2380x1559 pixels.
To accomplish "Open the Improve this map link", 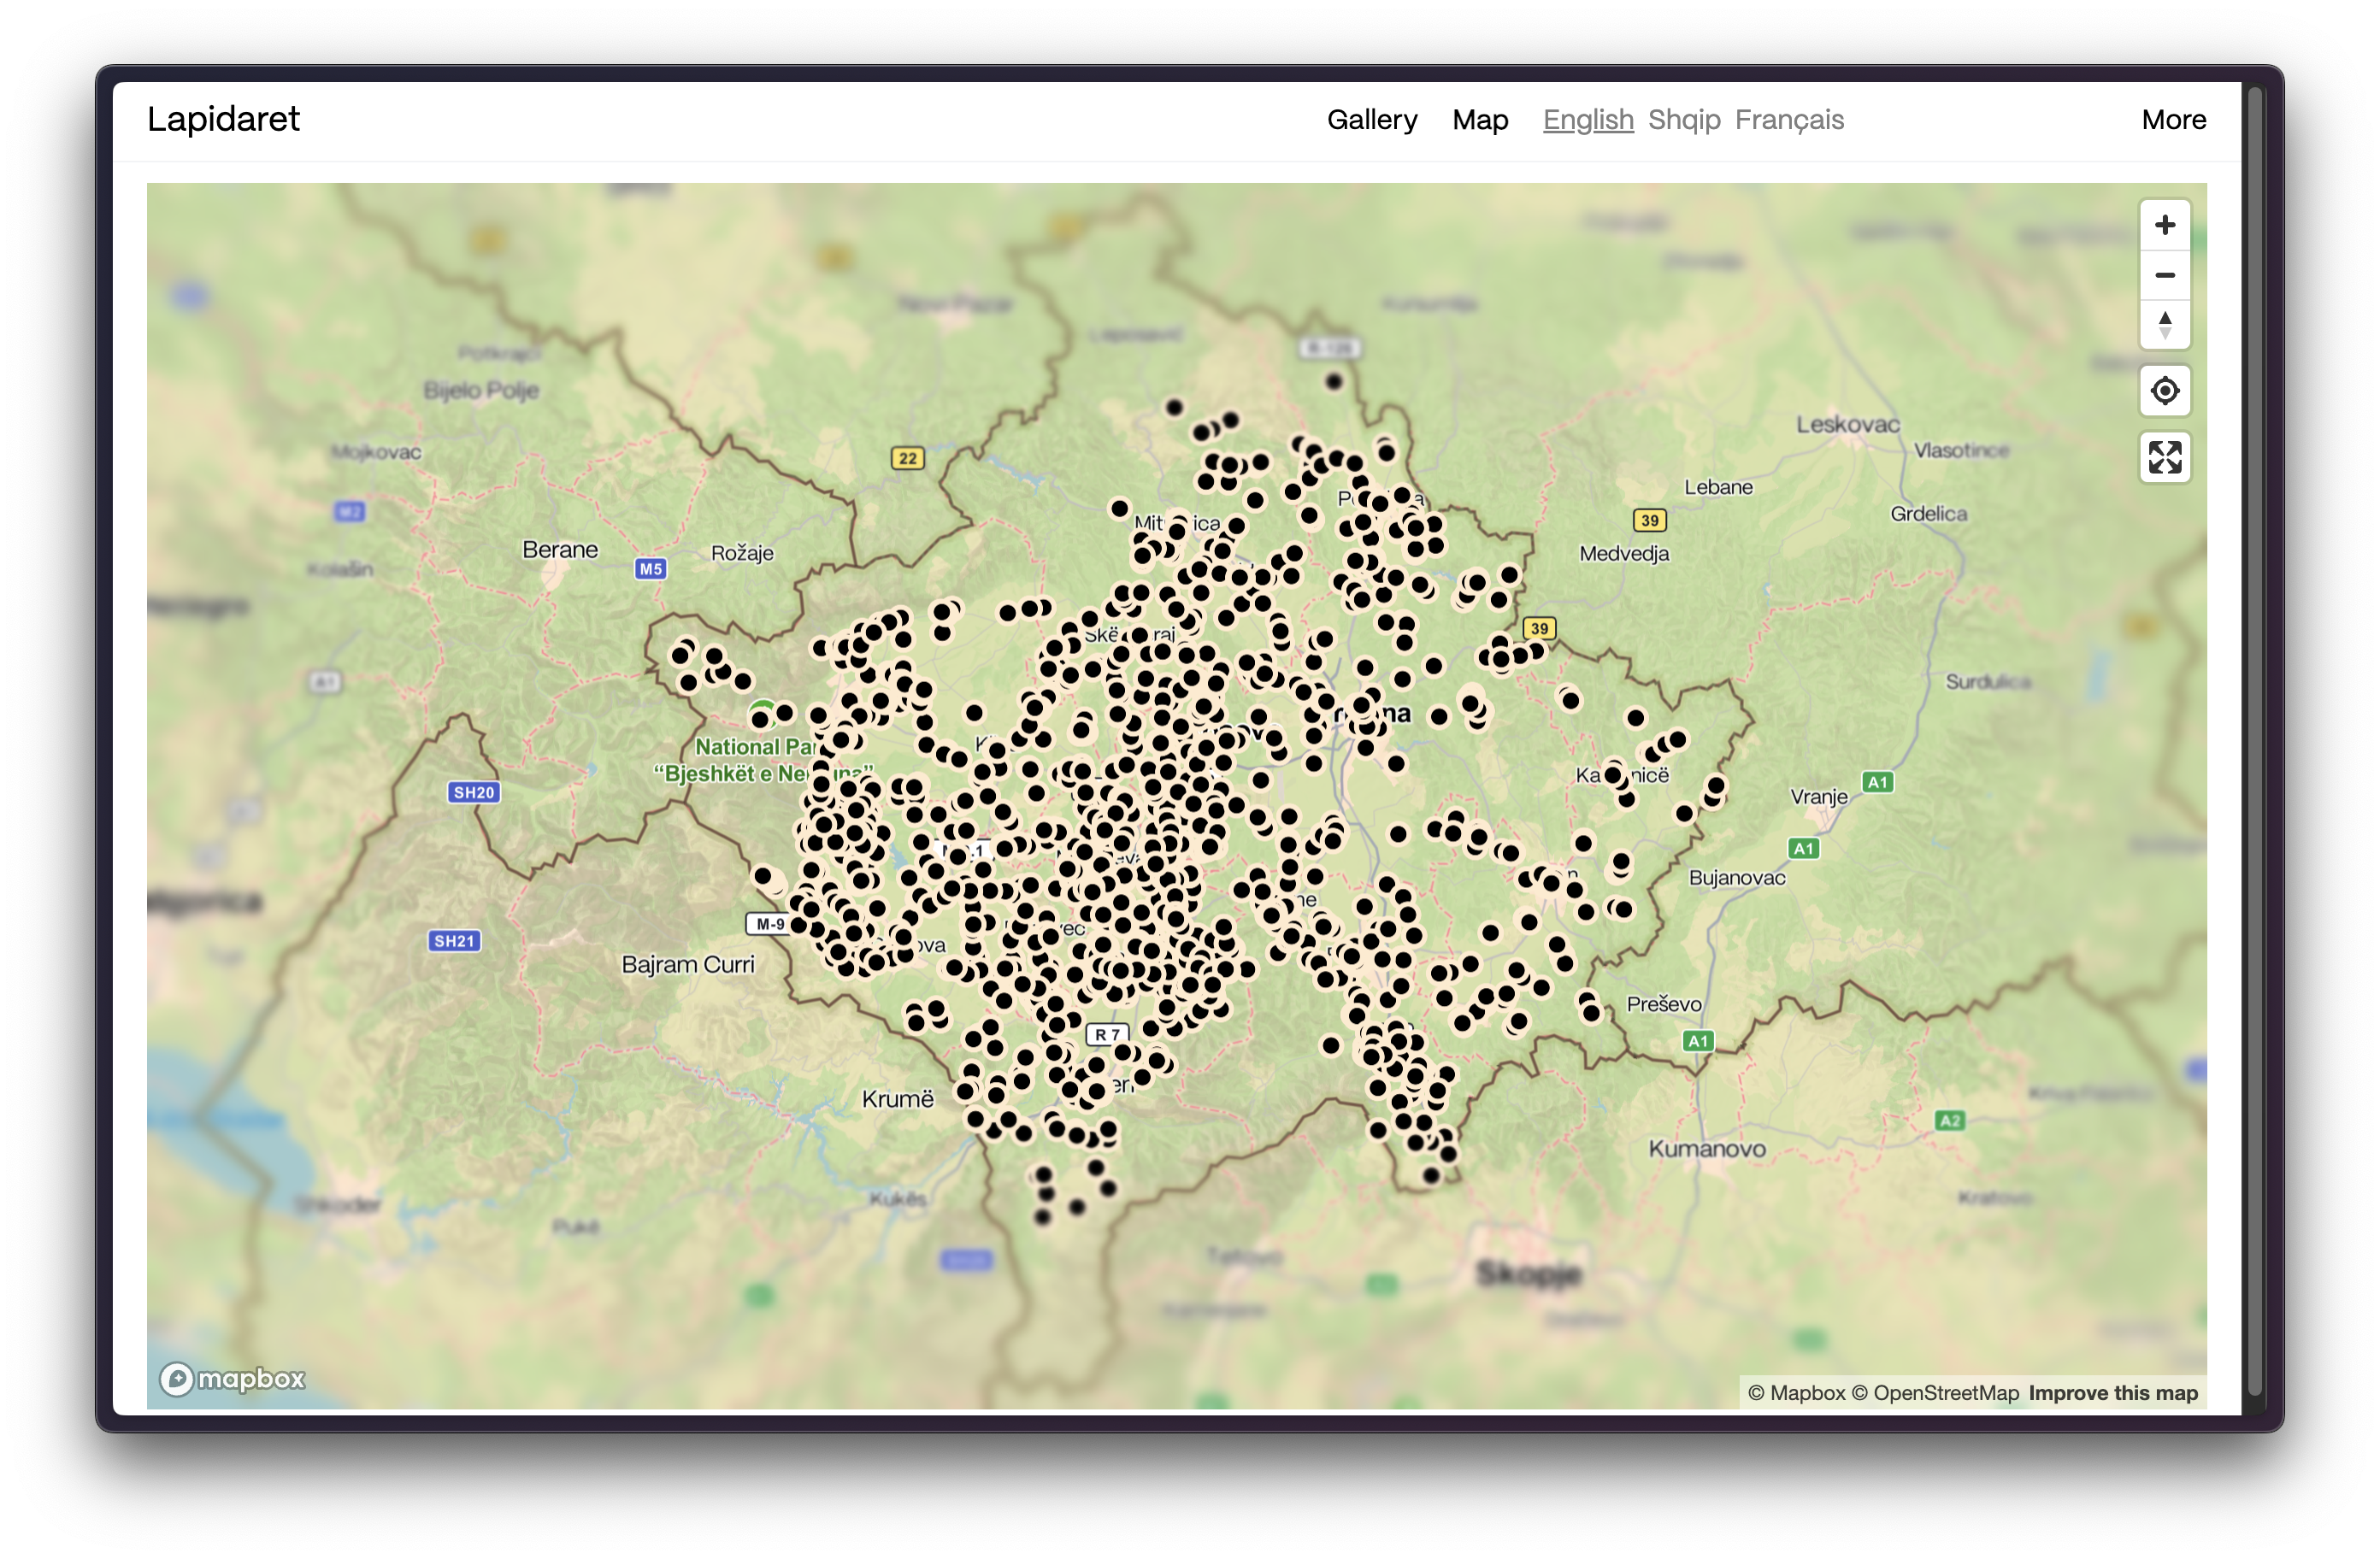I will [2112, 1393].
